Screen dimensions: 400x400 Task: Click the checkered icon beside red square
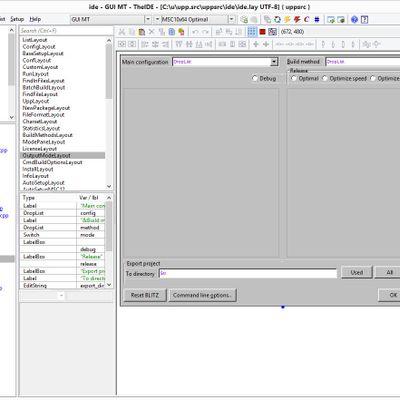pyautogui.click(x=272, y=32)
